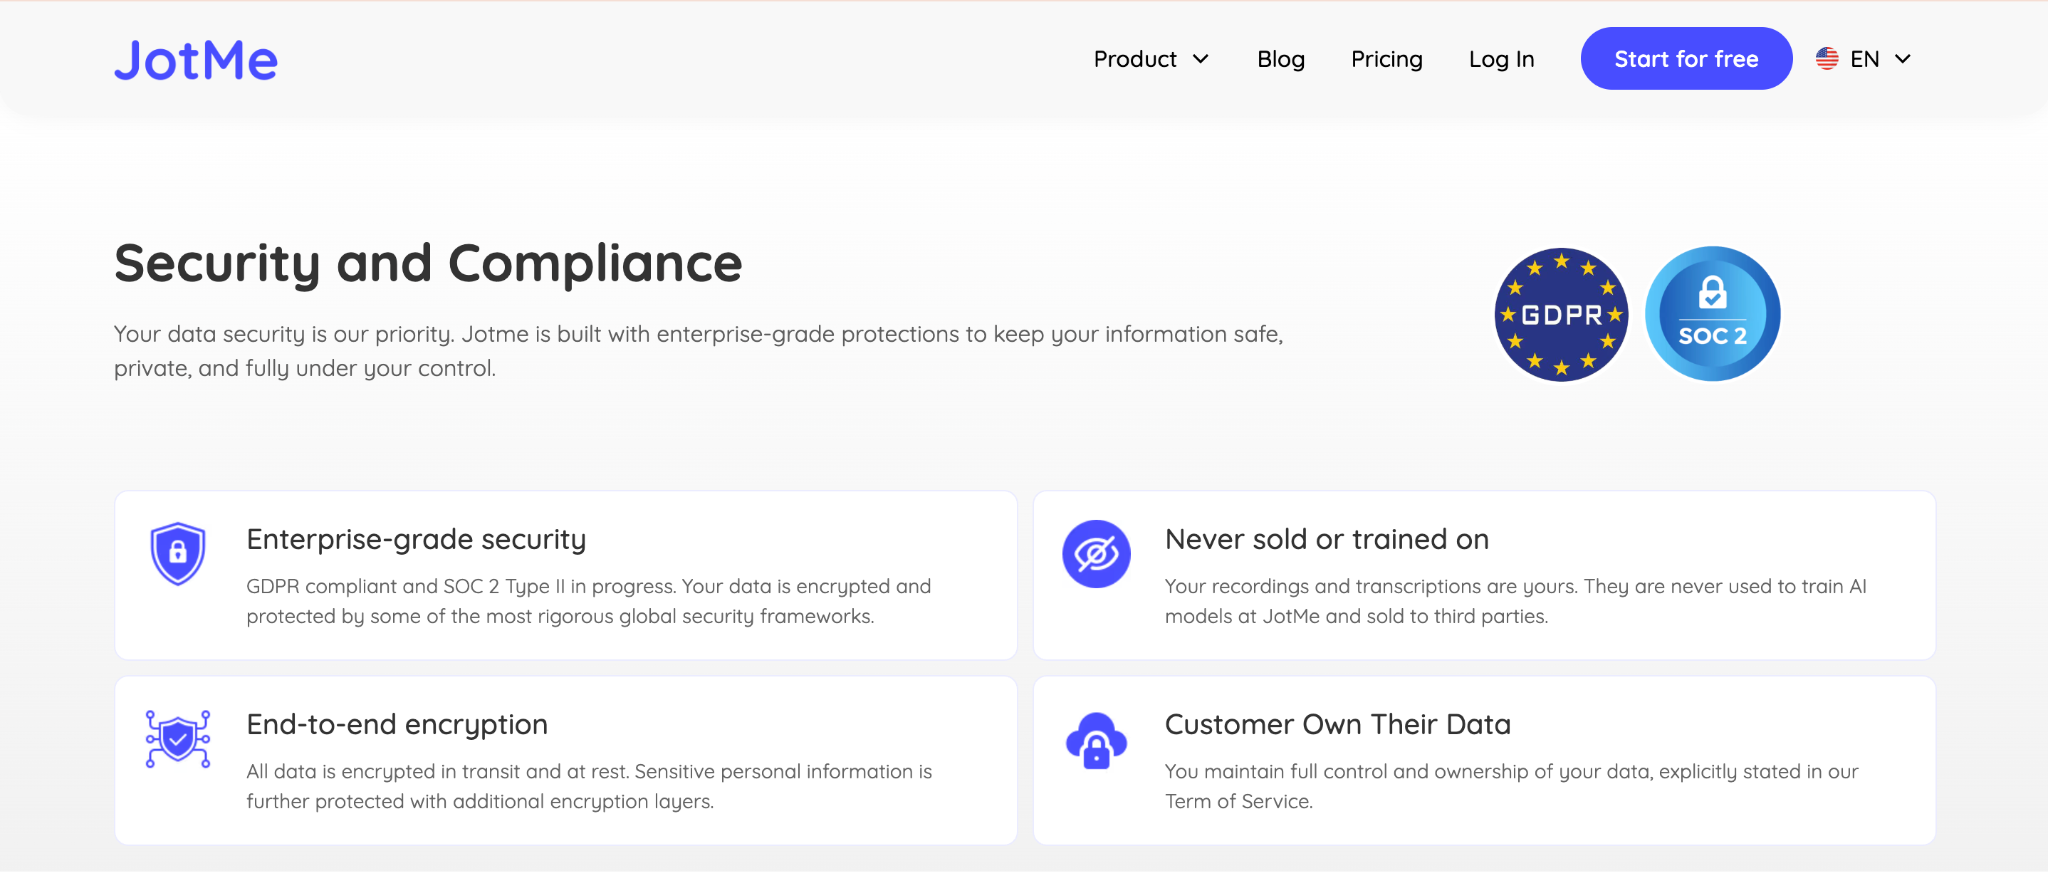2048x872 pixels.
Task: Select the Security and Compliance heading
Action: [x=428, y=264]
